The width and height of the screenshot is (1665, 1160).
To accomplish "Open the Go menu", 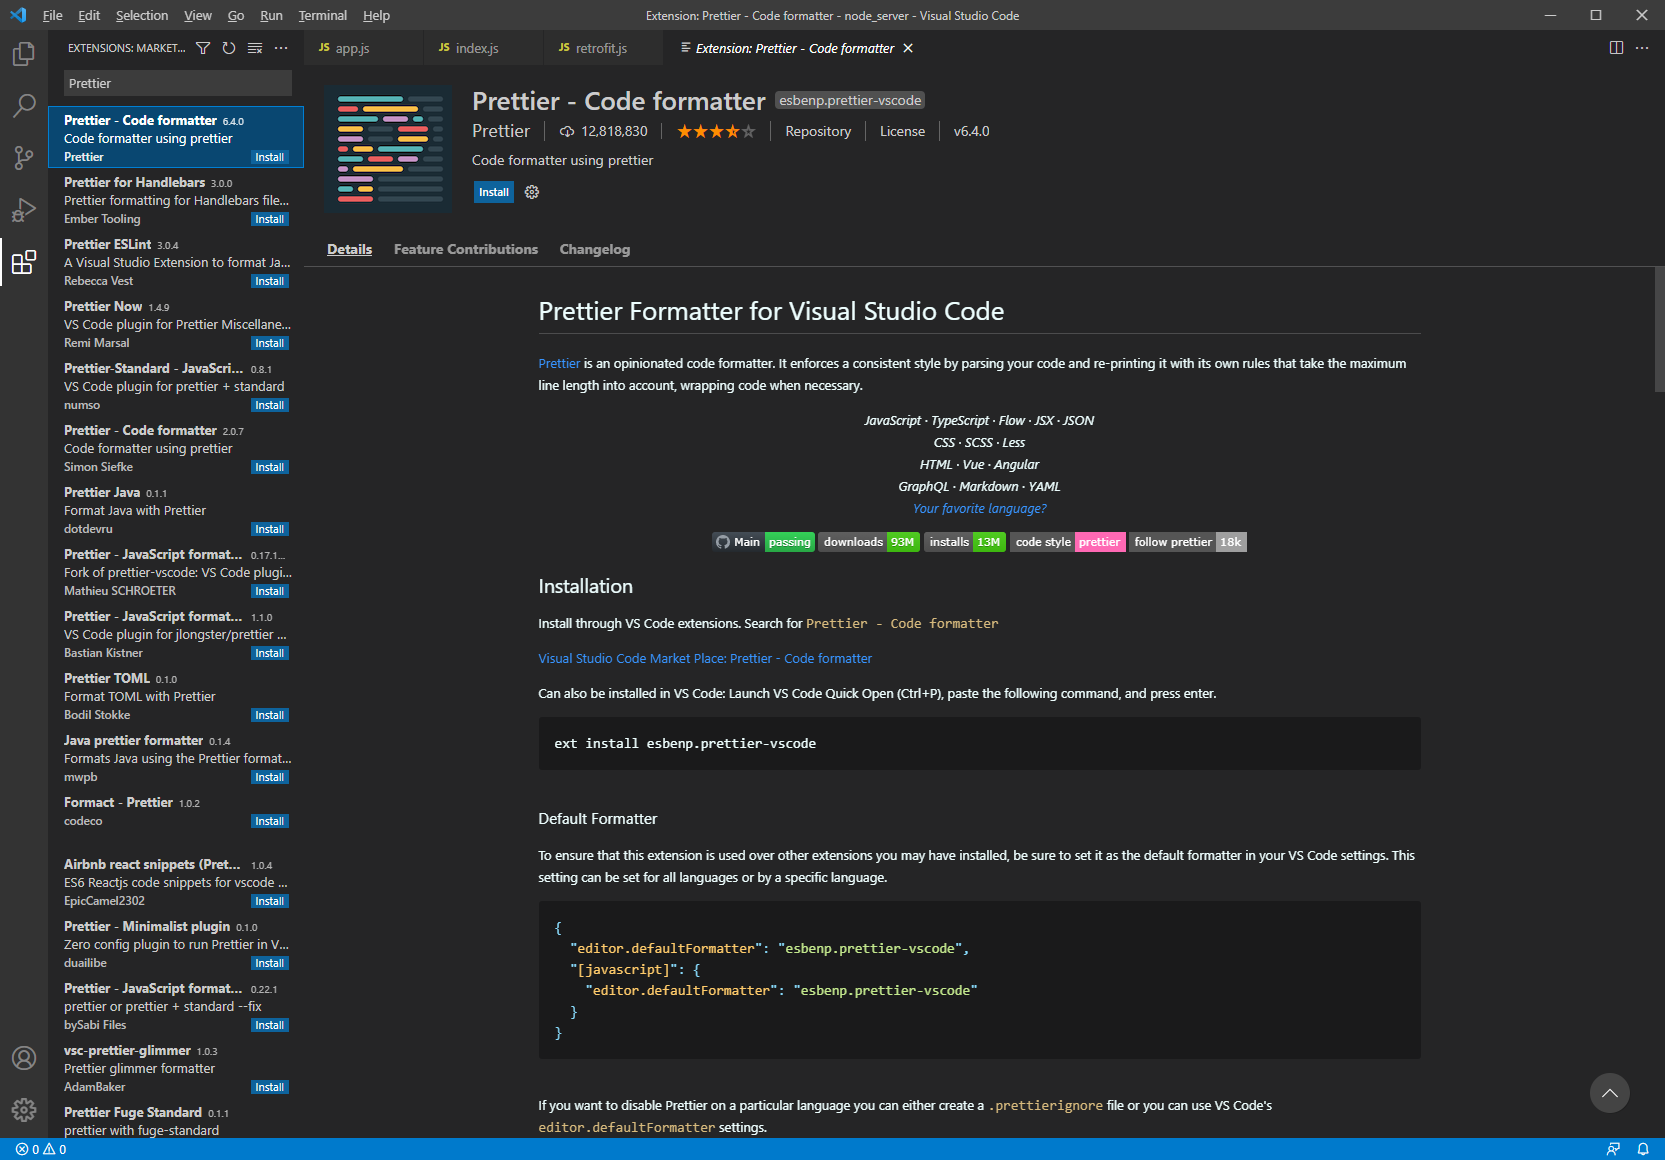I will tap(236, 15).
